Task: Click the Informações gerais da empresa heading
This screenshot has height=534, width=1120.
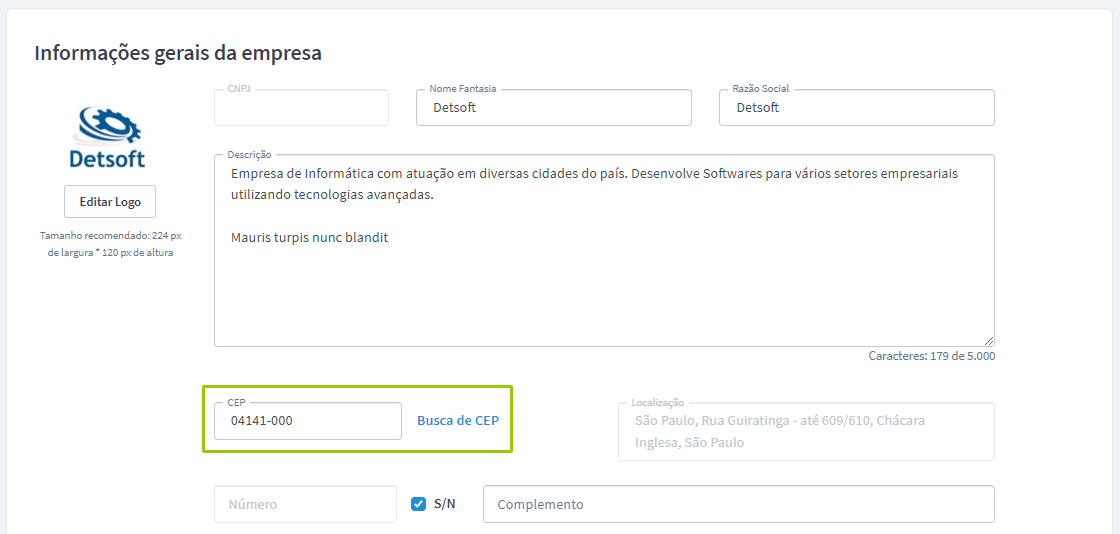Action: click(178, 53)
